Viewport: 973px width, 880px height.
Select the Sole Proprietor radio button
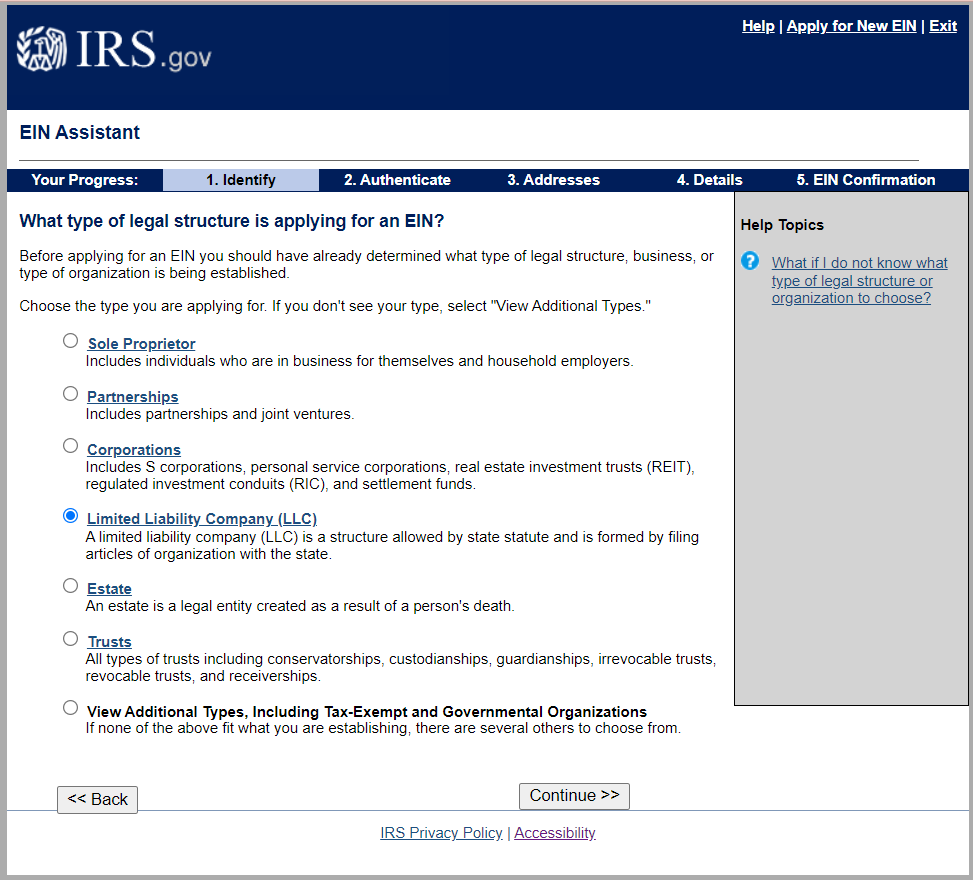click(70, 340)
